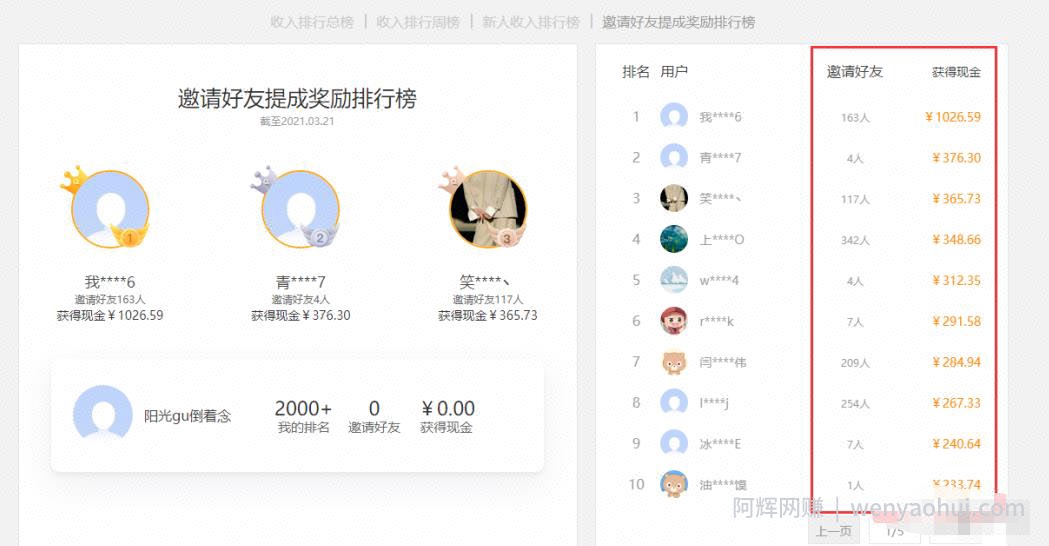Click first-place avatar with gold crown
Viewport: 1049px width, 546px height.
coord(110,209)
